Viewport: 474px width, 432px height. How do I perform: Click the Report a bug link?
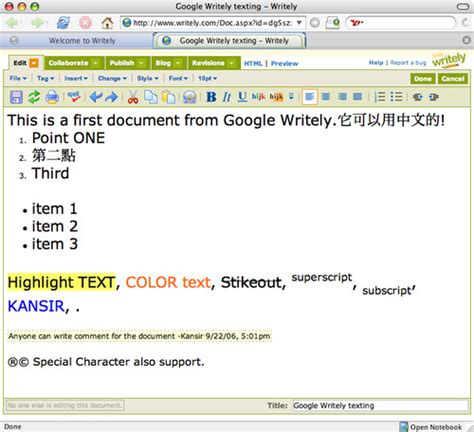[408, 62]
